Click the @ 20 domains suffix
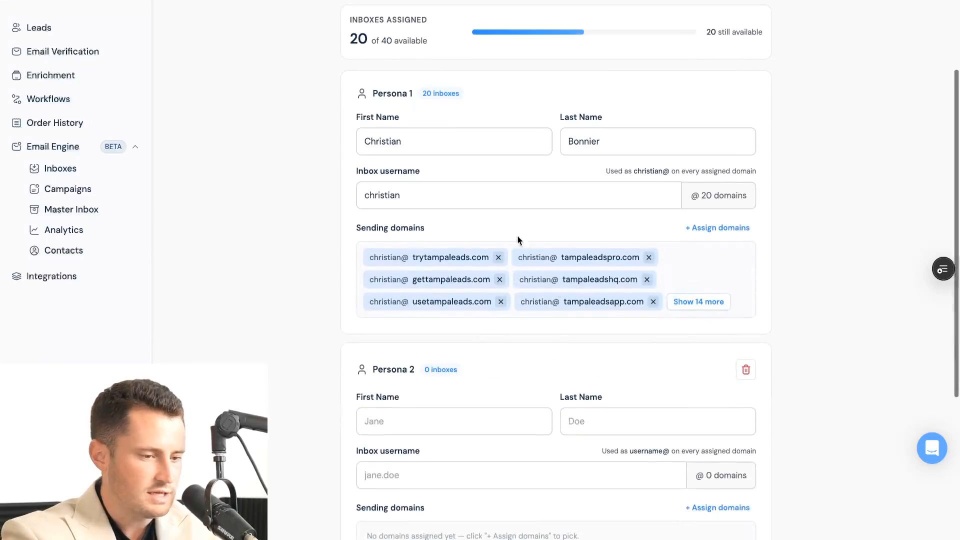This screenshot has height=540, width=960. click(719, 195)
